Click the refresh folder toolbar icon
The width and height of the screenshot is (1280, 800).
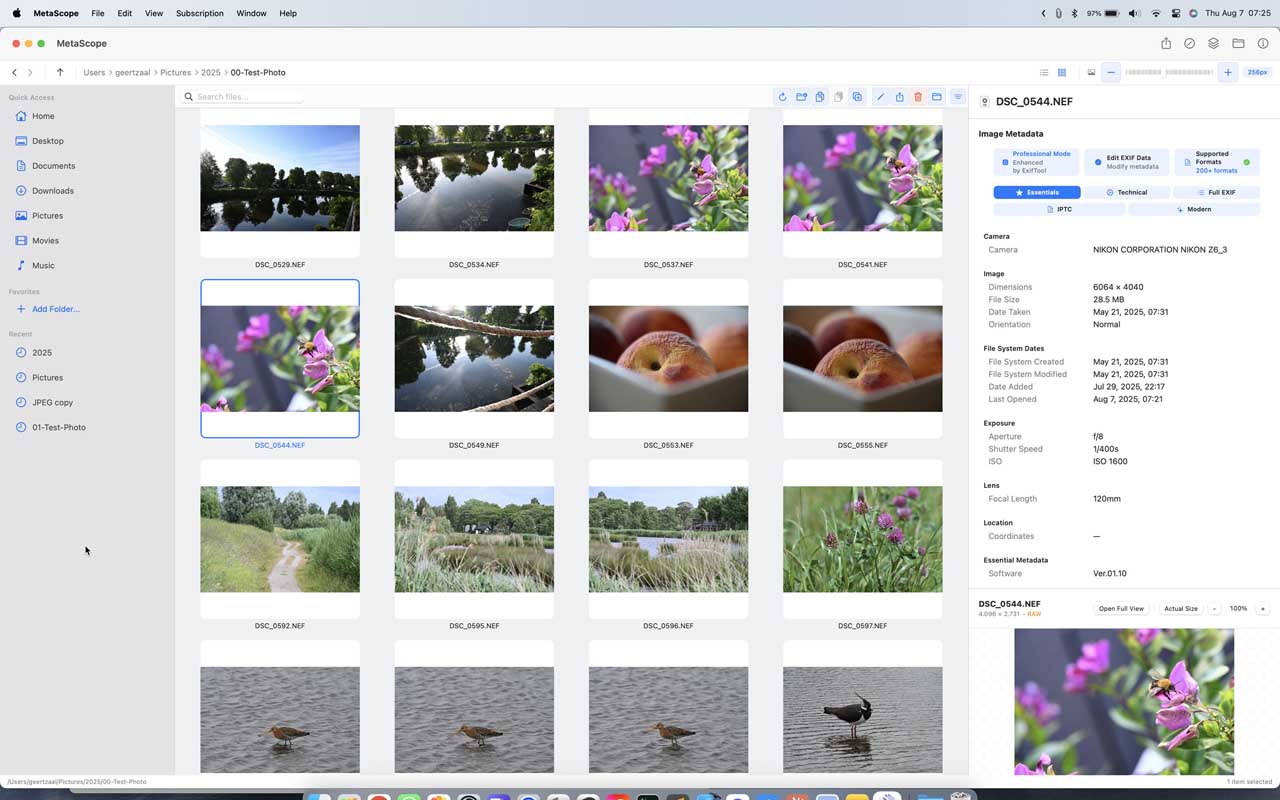click(782, 97)
